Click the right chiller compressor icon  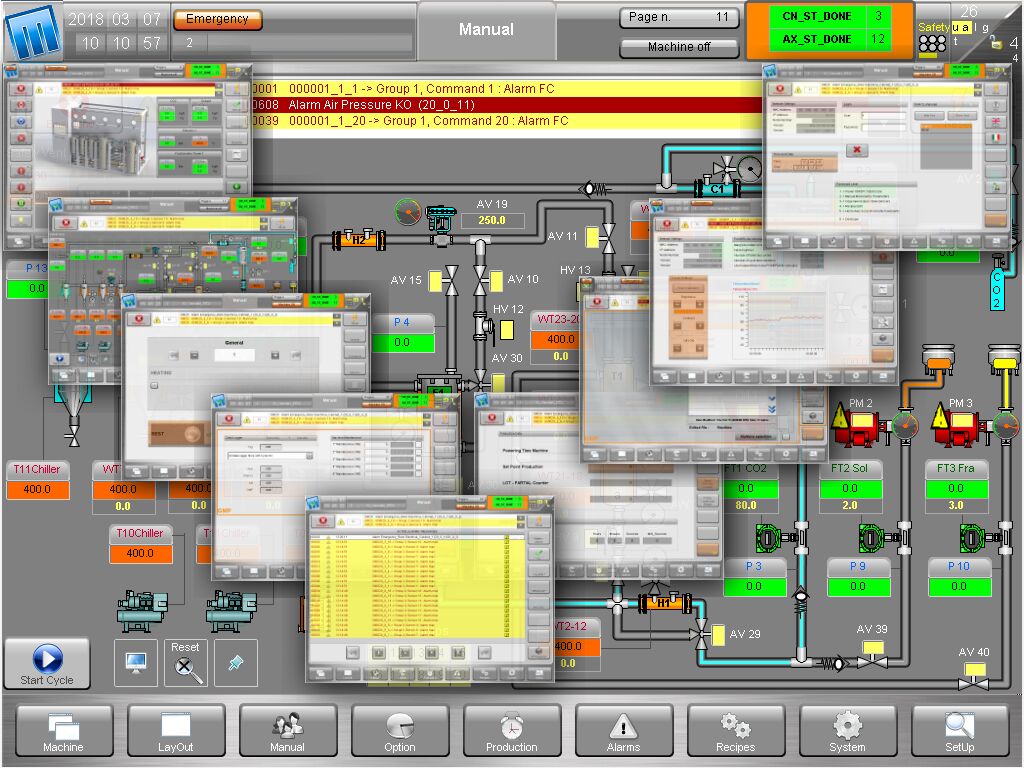[232, 611]
